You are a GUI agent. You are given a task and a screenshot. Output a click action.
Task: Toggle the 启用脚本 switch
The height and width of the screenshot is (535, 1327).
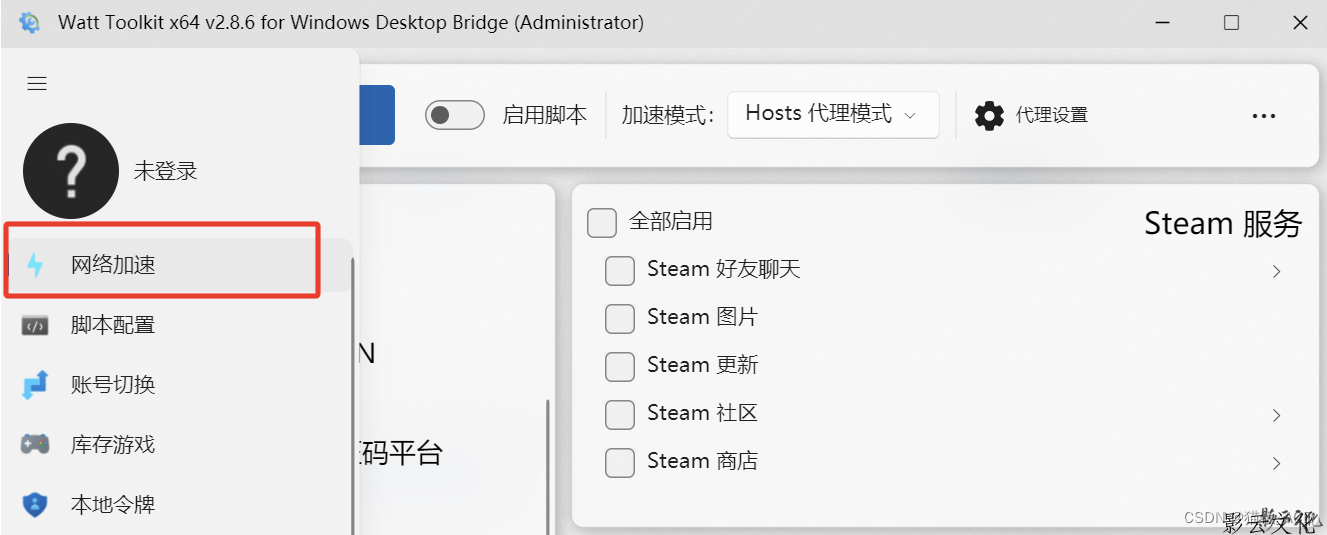(x=454, y=115)
